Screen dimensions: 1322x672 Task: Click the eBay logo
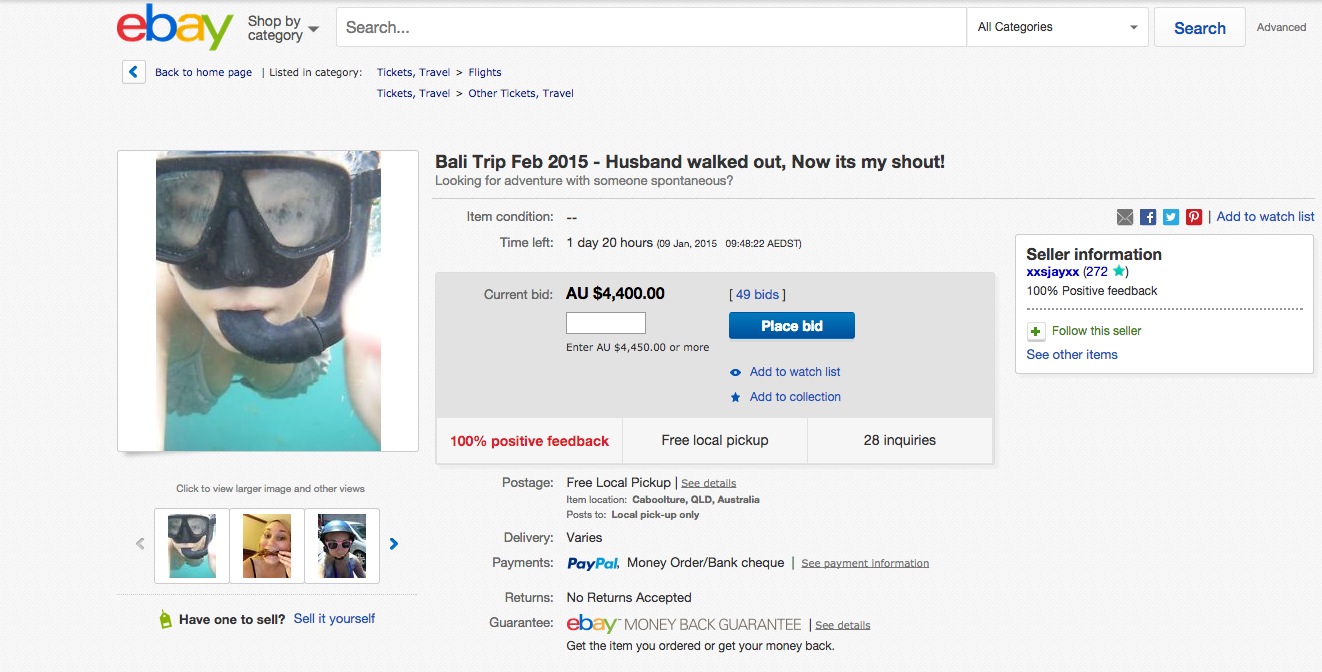click(175, 27)
